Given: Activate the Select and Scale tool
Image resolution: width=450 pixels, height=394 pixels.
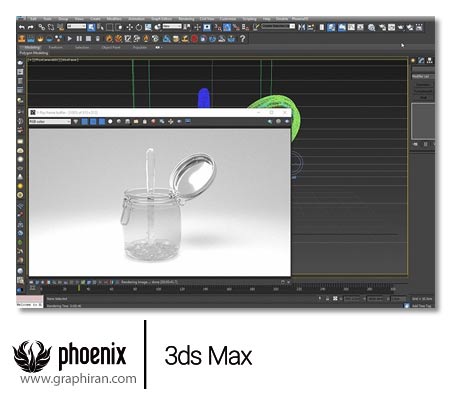Looking at the screenshot, I should click(148, 27).
